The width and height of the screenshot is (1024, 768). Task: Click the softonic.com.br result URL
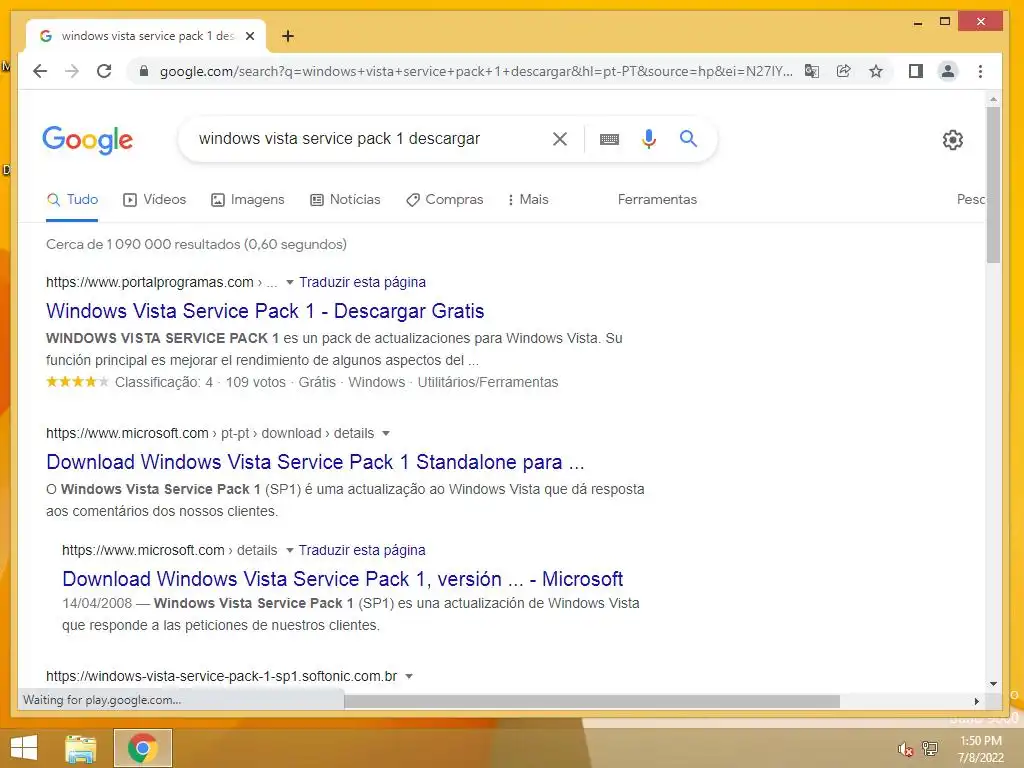click(221, 676)
